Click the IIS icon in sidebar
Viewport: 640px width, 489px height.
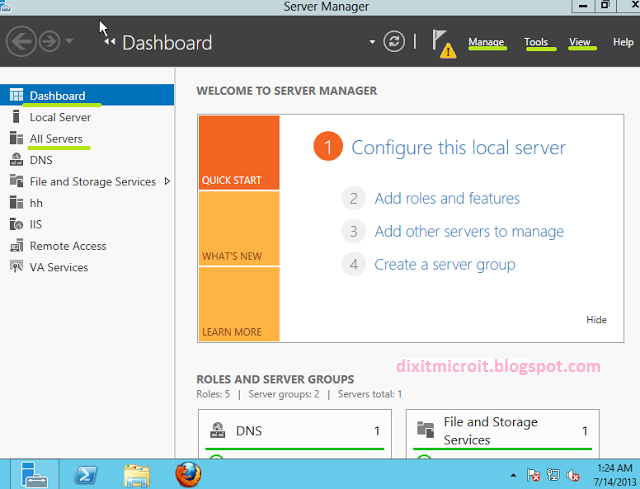pos(16,224)
